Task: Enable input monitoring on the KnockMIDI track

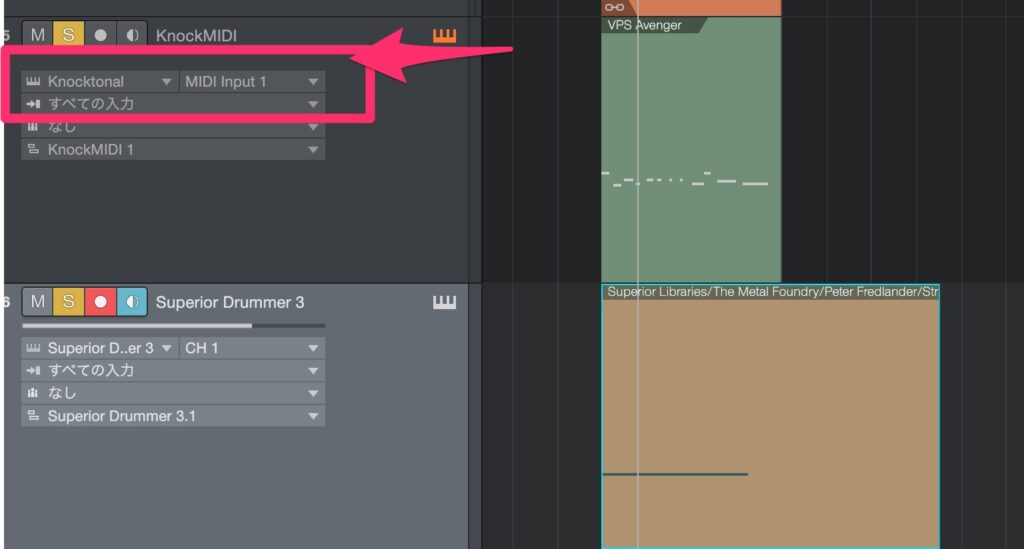Action: [132, 35]
